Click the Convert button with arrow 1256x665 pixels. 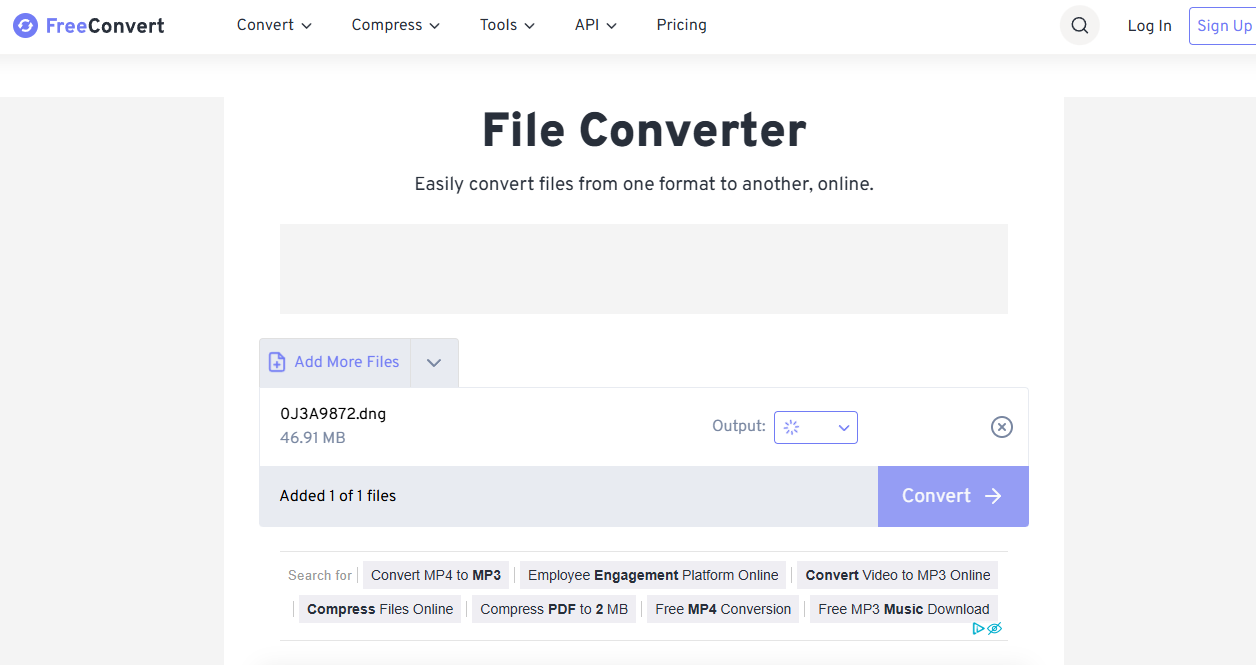click(953, 496)
